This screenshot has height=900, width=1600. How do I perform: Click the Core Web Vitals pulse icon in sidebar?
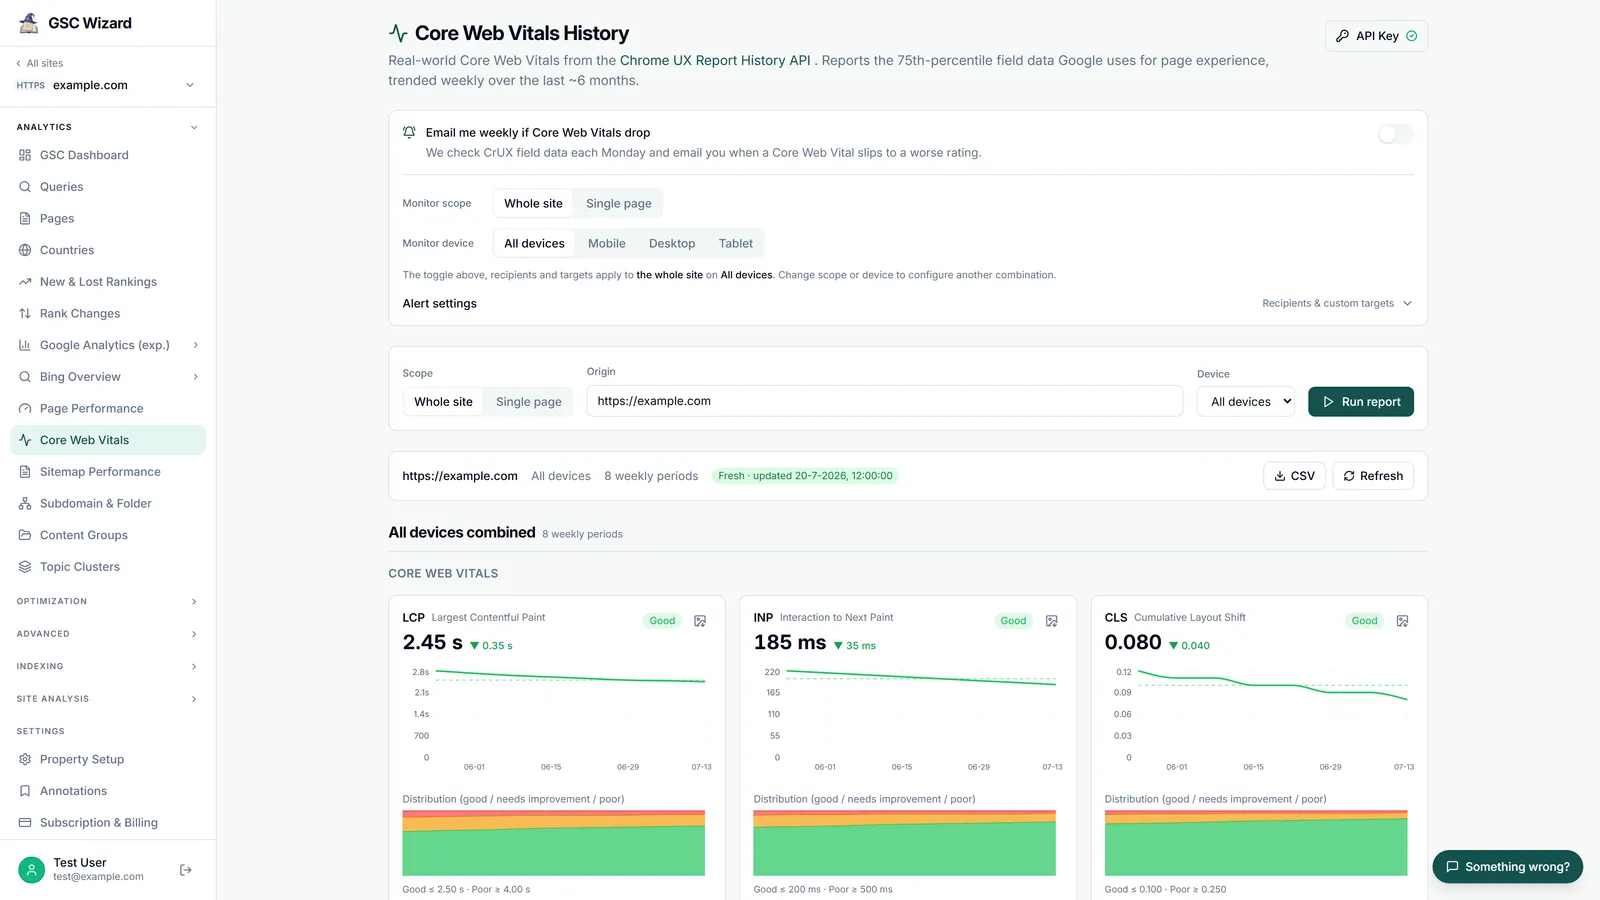tap(25, 440)
